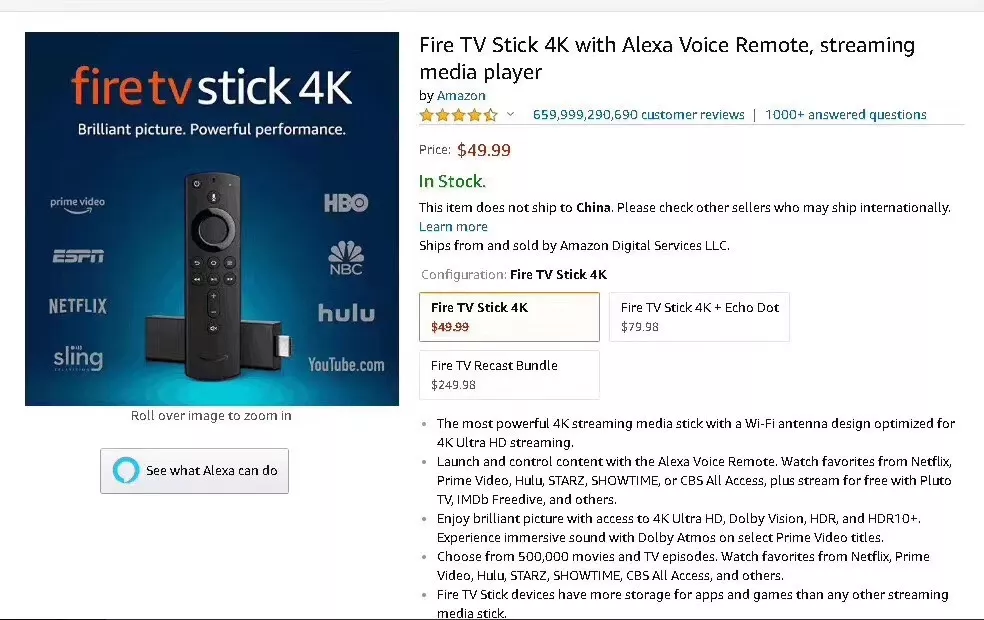984x620 pixels.
Task: Click the sling logo in product image
Action: (78, 358)
